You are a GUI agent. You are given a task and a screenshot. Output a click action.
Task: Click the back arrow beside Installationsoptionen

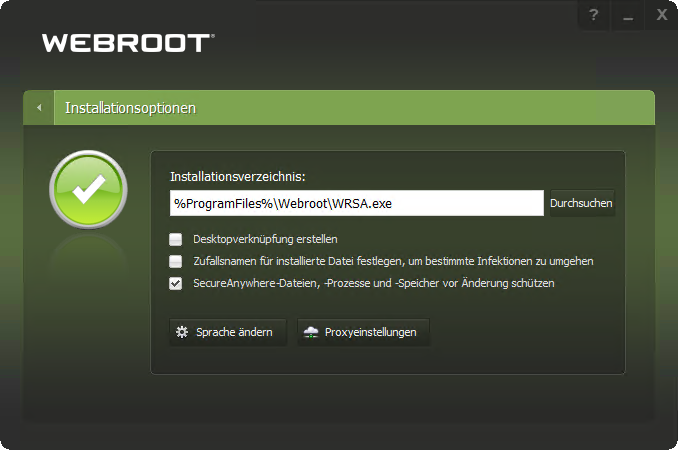click(x=39, y=108)
